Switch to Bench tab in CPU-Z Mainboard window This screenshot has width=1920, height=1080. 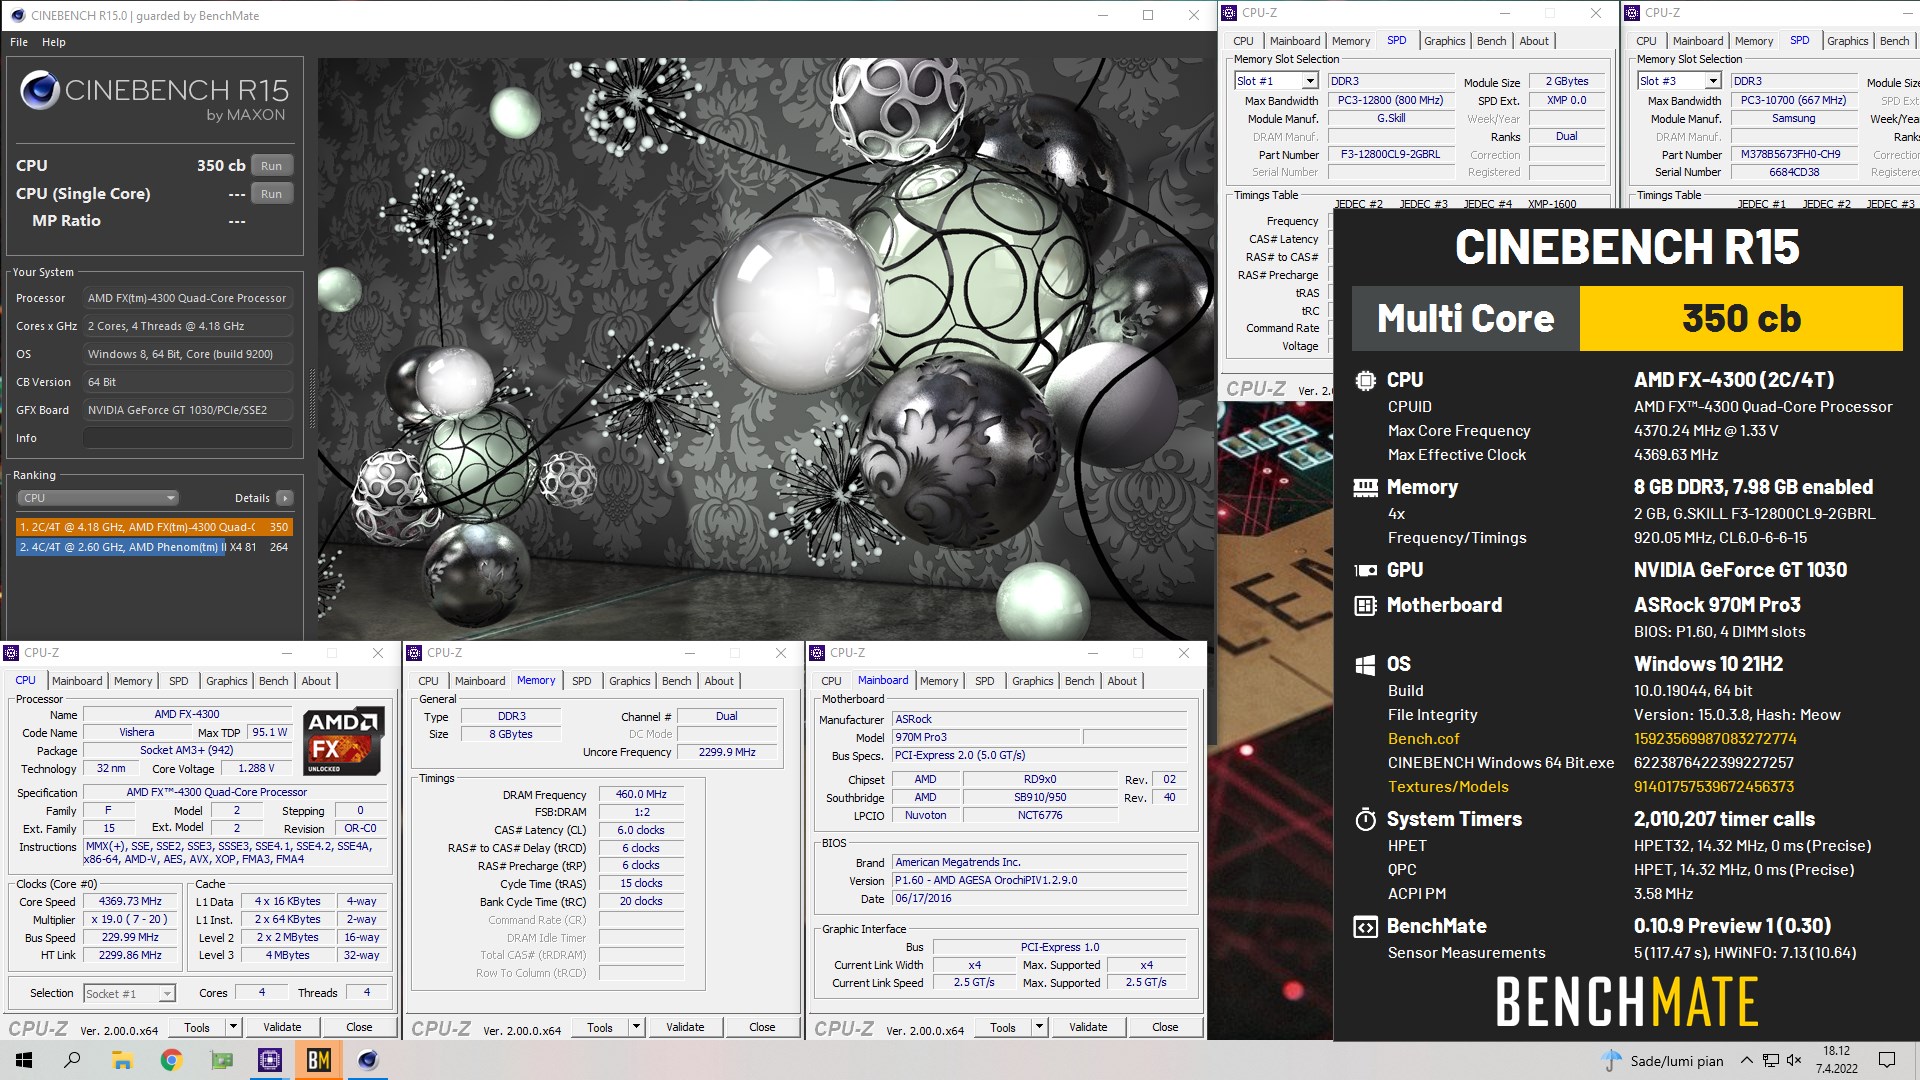click(x=1079, y=681)
